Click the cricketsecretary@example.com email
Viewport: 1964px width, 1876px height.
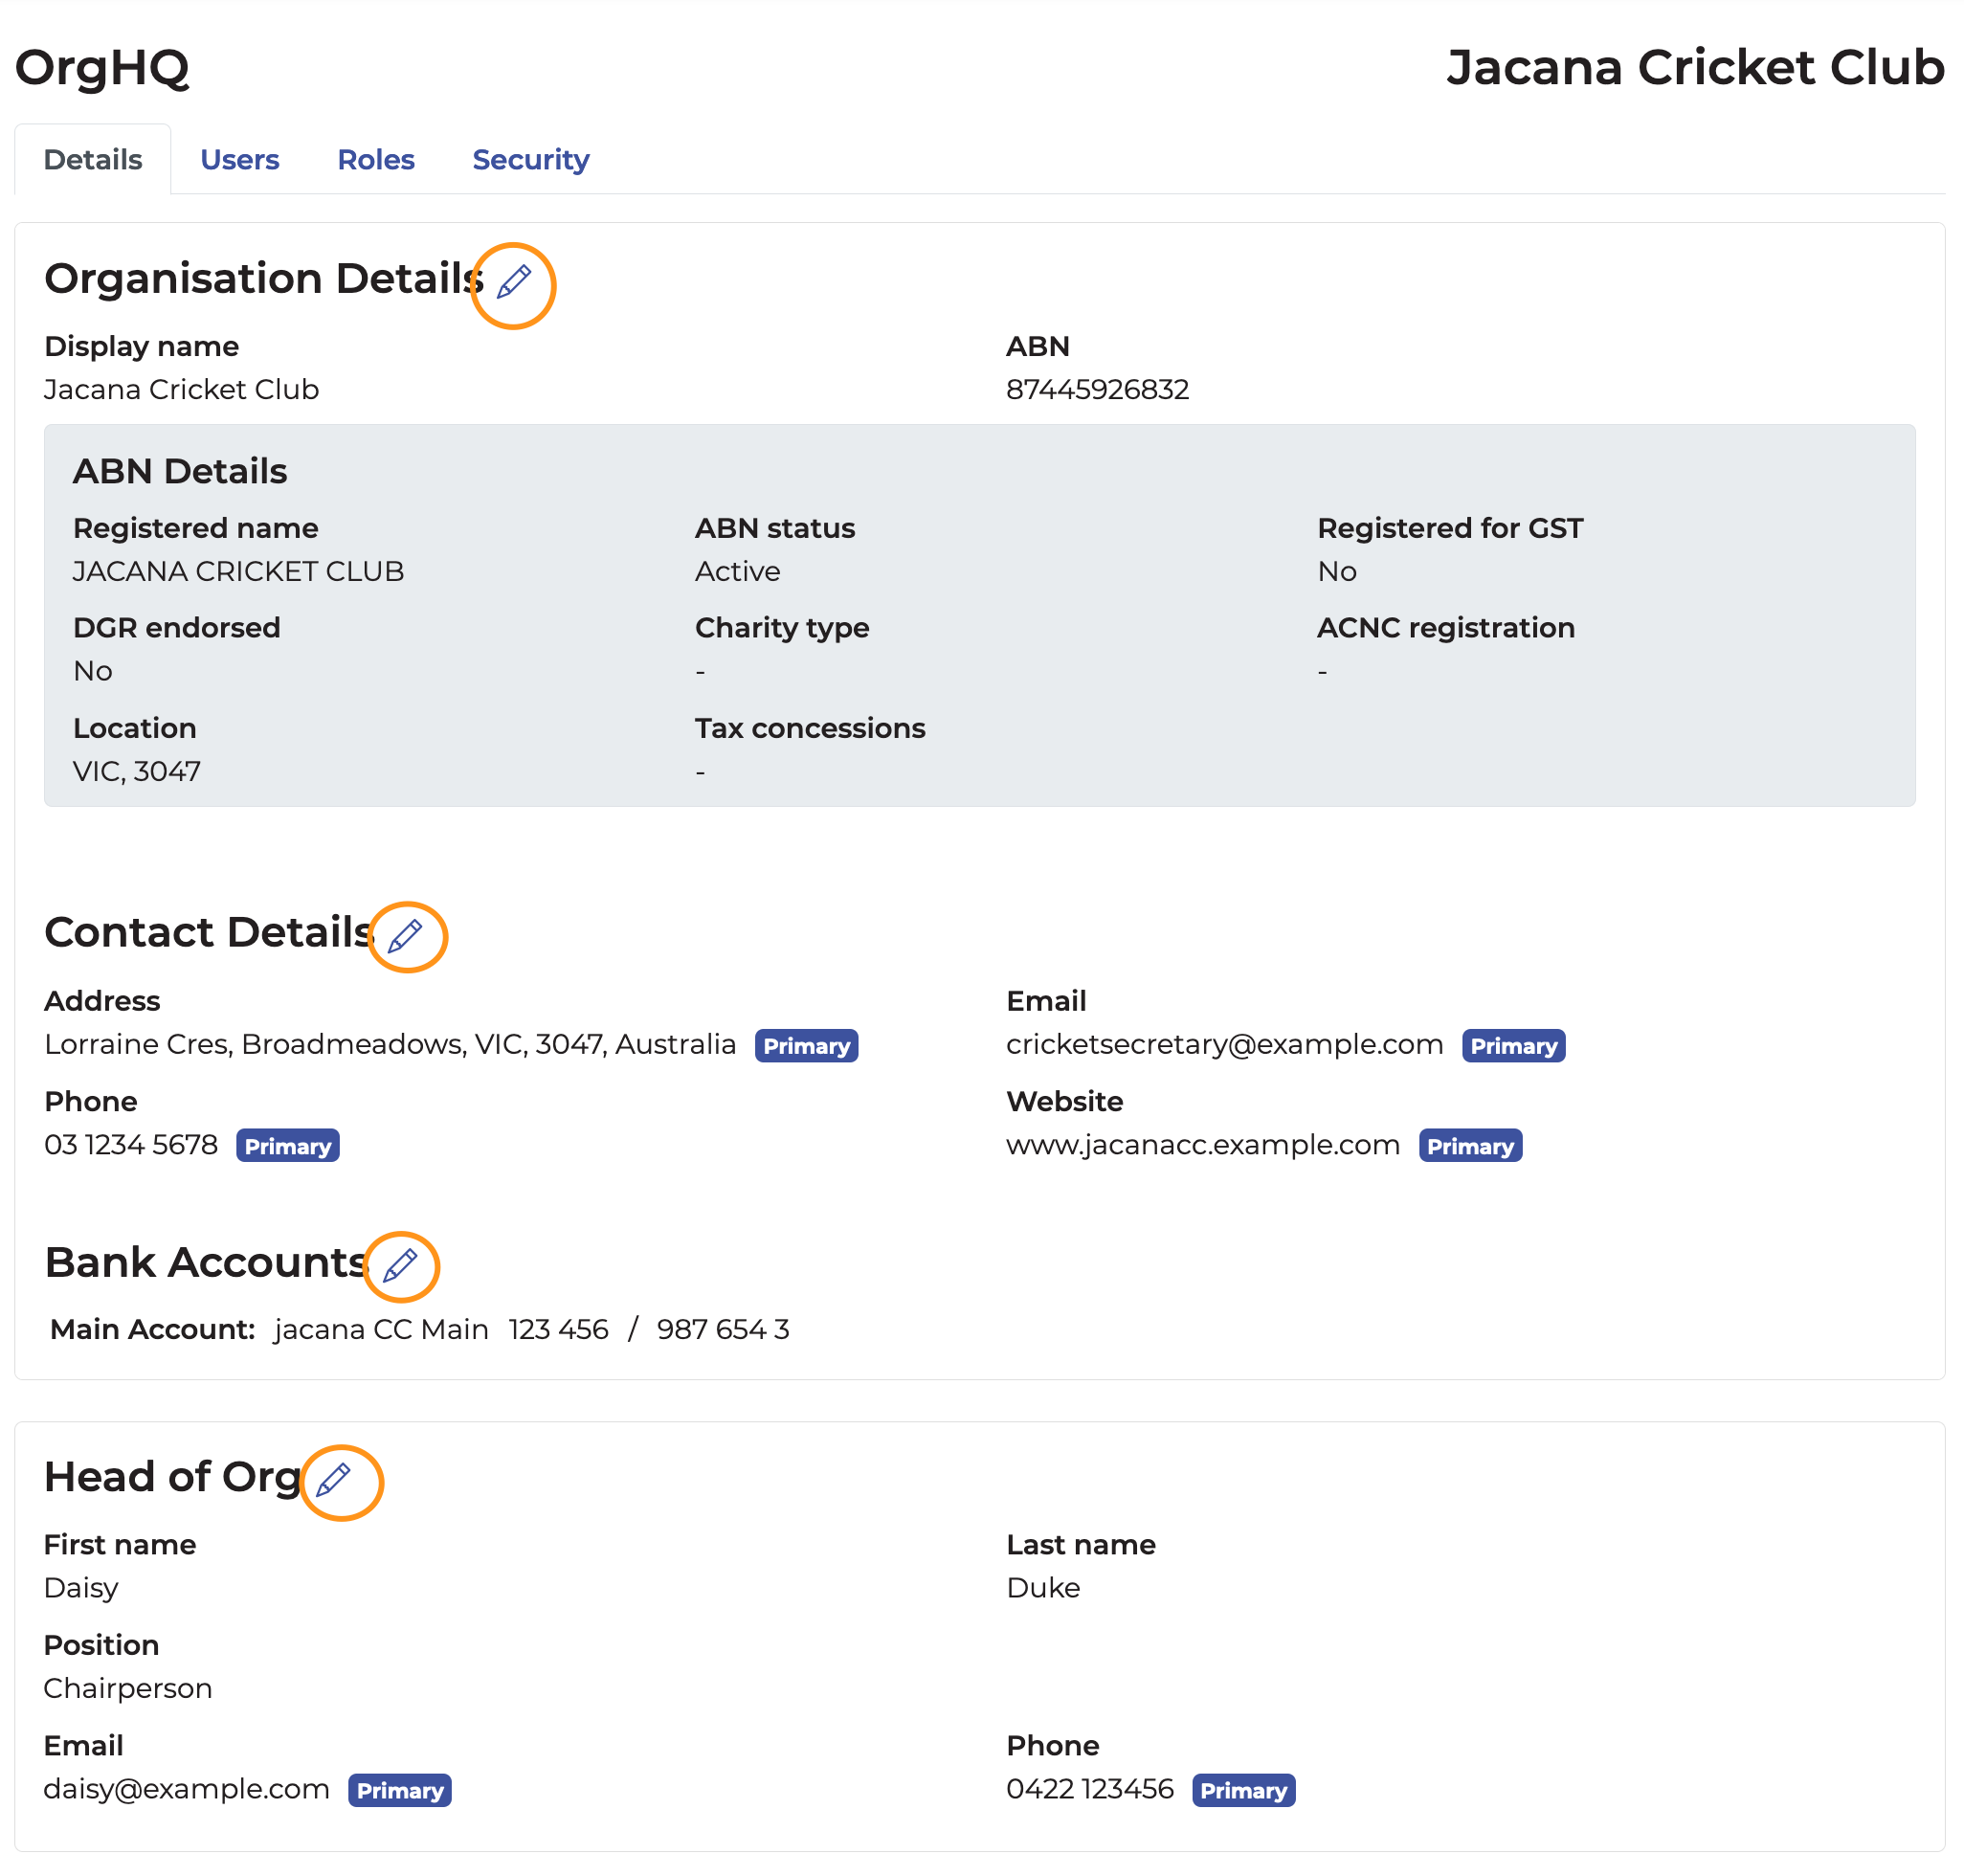tap(1224, 1045)
